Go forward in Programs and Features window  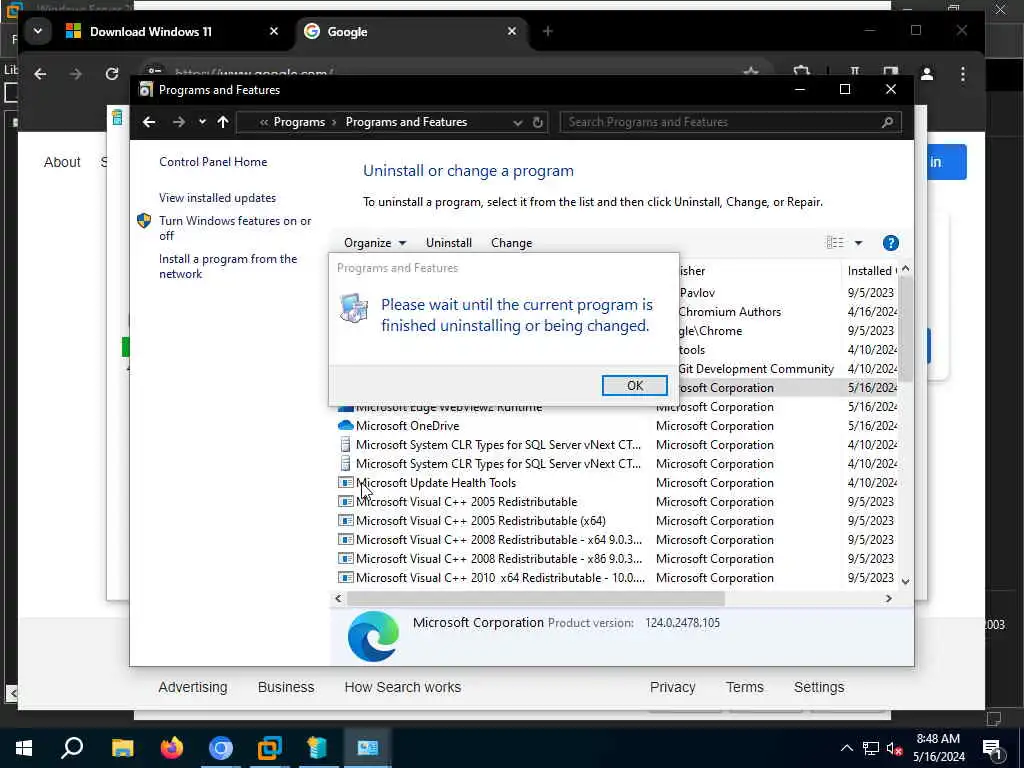coord(178,122)
